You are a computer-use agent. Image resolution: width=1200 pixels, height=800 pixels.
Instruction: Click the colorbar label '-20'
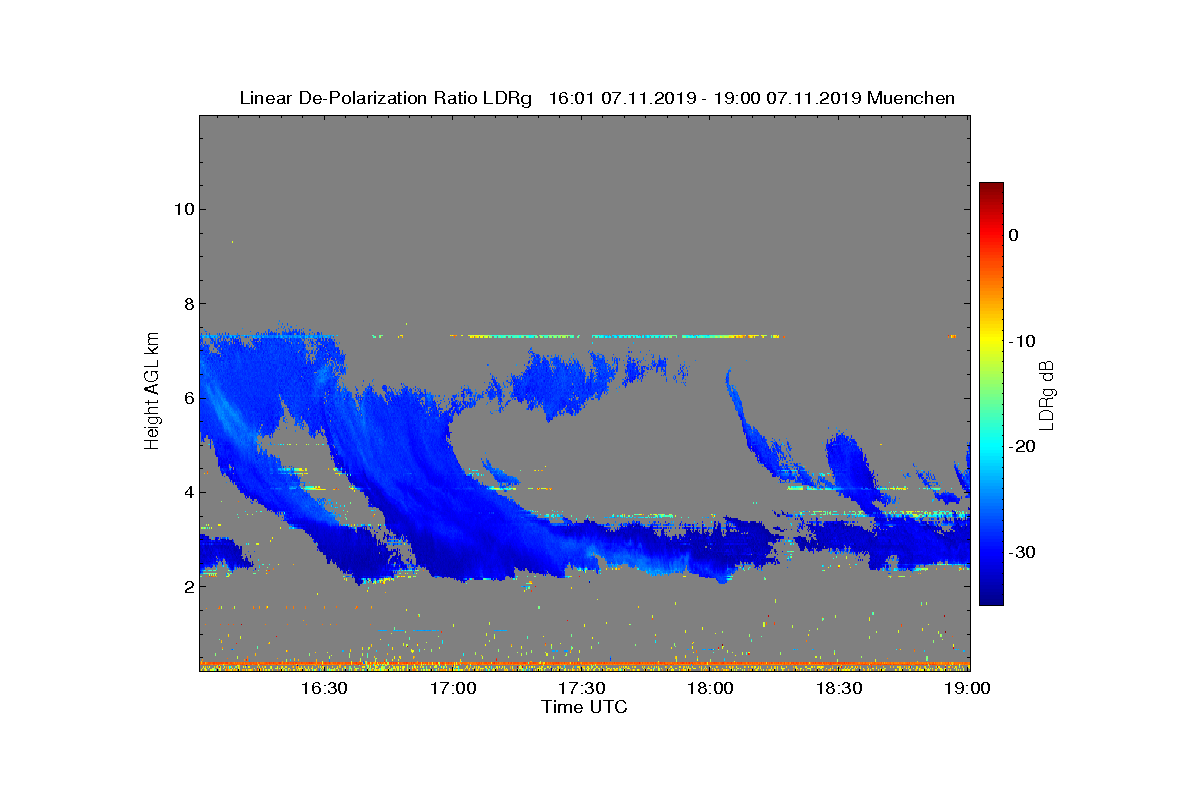coord(1021,447)
